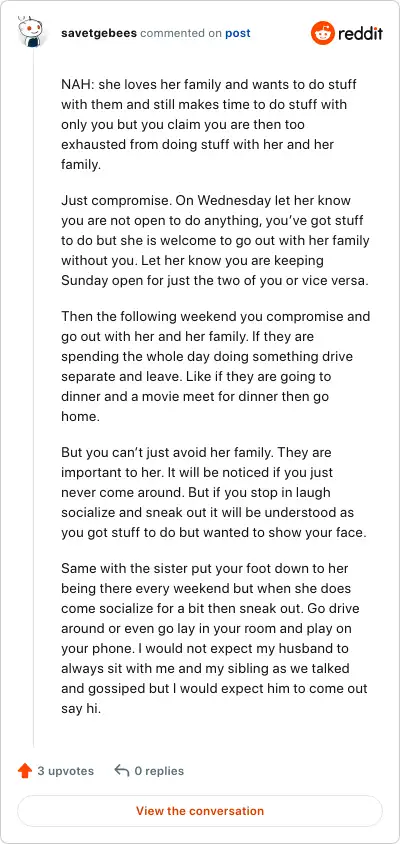Click the orange upvote arrow
This screenshot has height=844, width=400.
pos(25,771)
